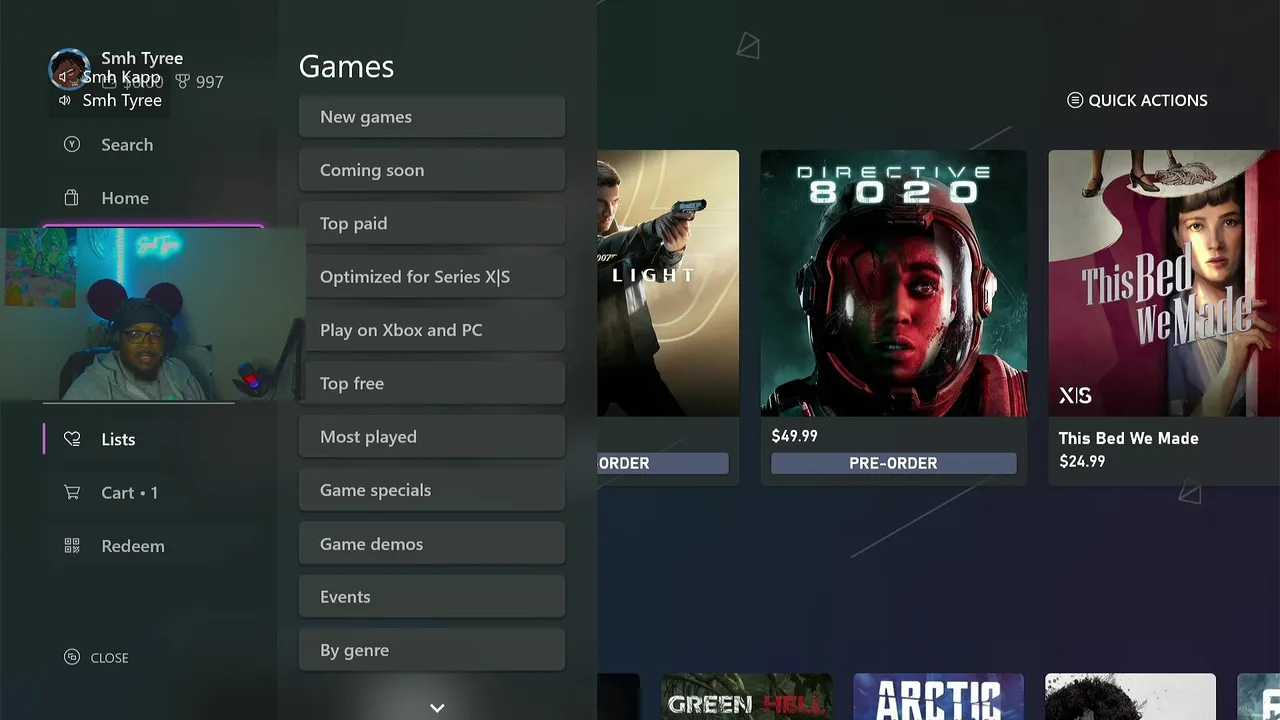The height and width of the screenshot is (720, 1280).
Task: Open Arctic game tile
Action: pyautogui.click(x=938, y=697)
